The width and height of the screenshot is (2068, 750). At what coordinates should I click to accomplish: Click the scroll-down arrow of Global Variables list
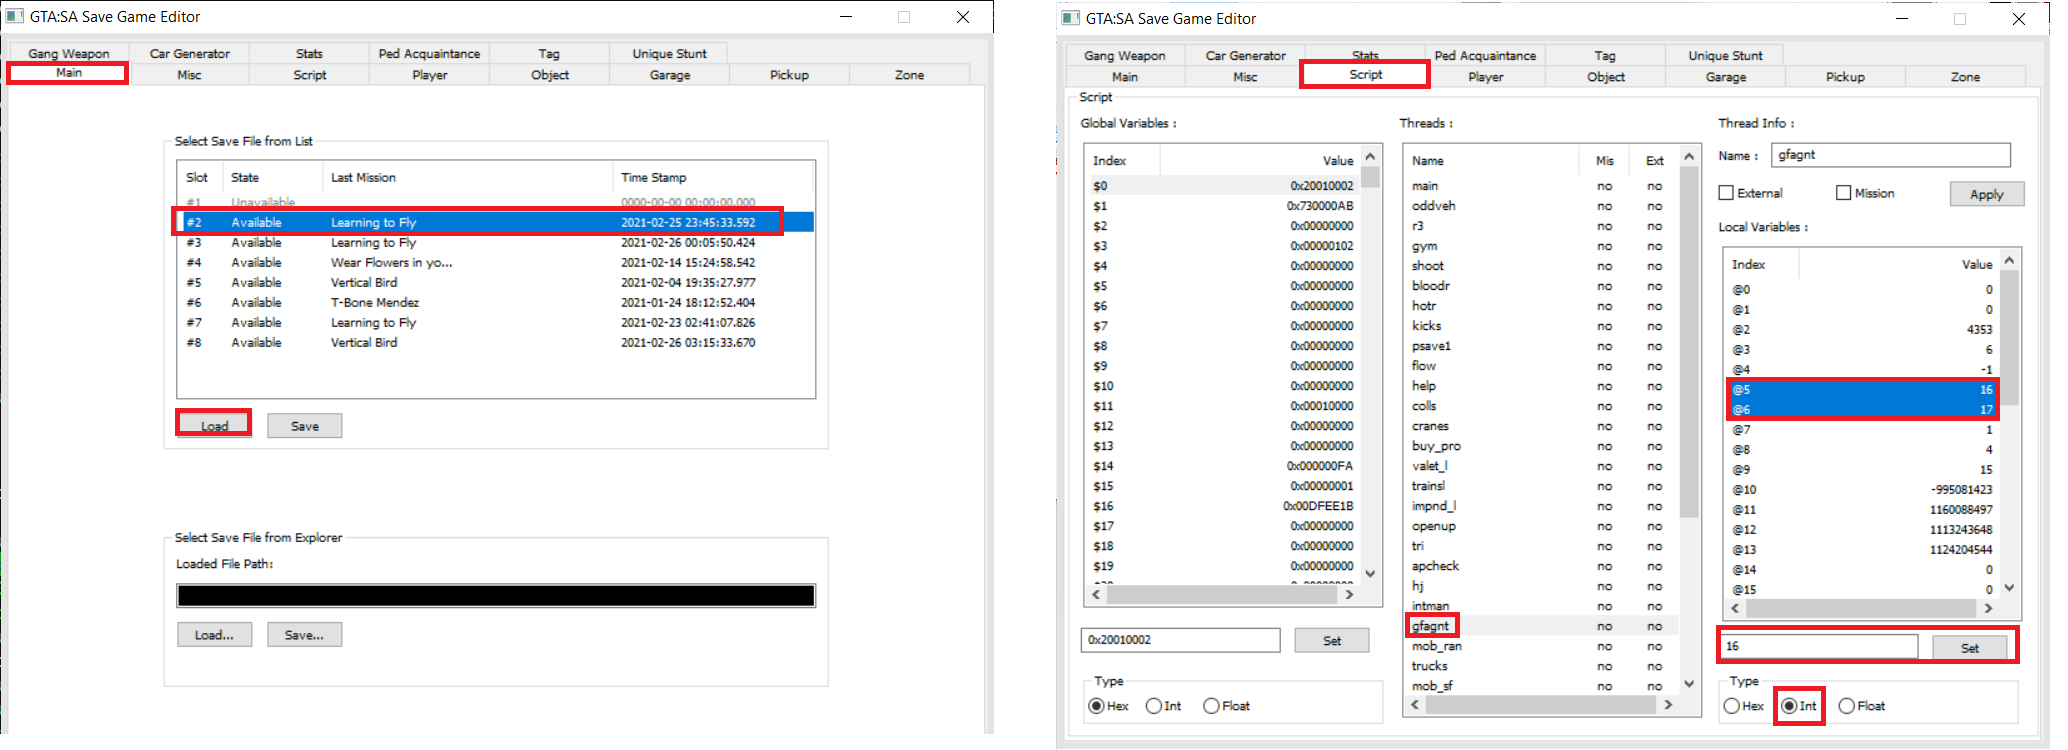coord(1370,573)
